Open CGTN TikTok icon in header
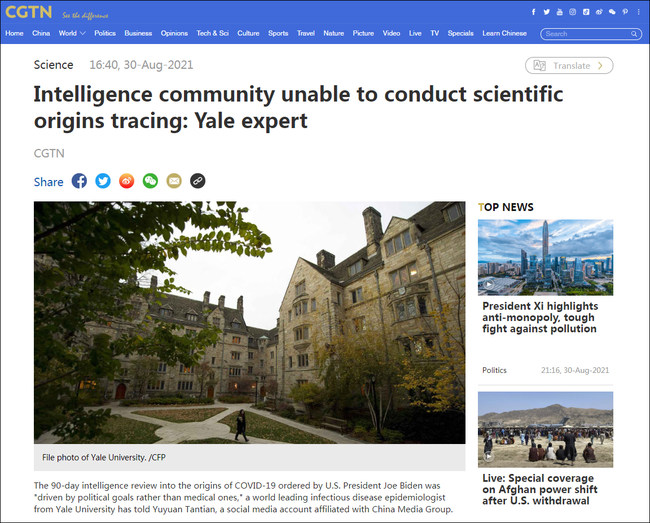Screen dimensions: 650x523 coord(586,12)
